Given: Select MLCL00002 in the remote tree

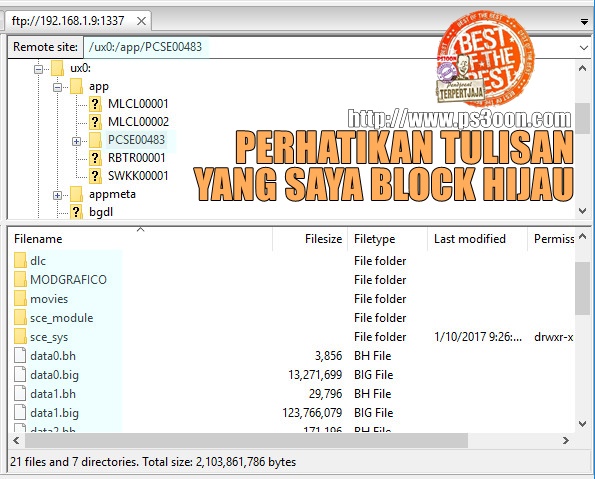Looking at the screenshot, I should point(139,122).
